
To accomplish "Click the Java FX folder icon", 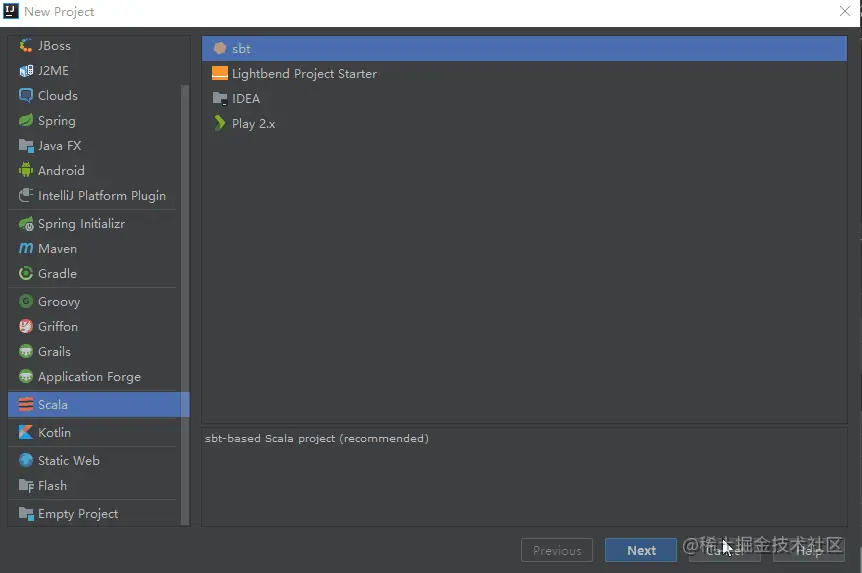I will (x=26, y=145).
